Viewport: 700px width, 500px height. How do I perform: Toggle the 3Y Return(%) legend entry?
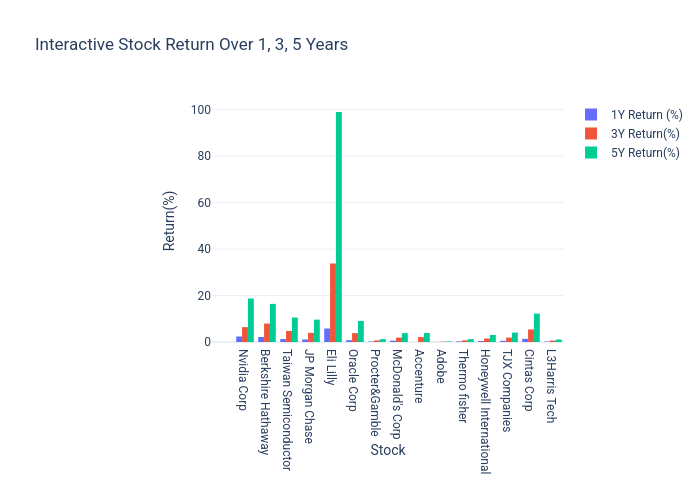click(x=632, y=133)
